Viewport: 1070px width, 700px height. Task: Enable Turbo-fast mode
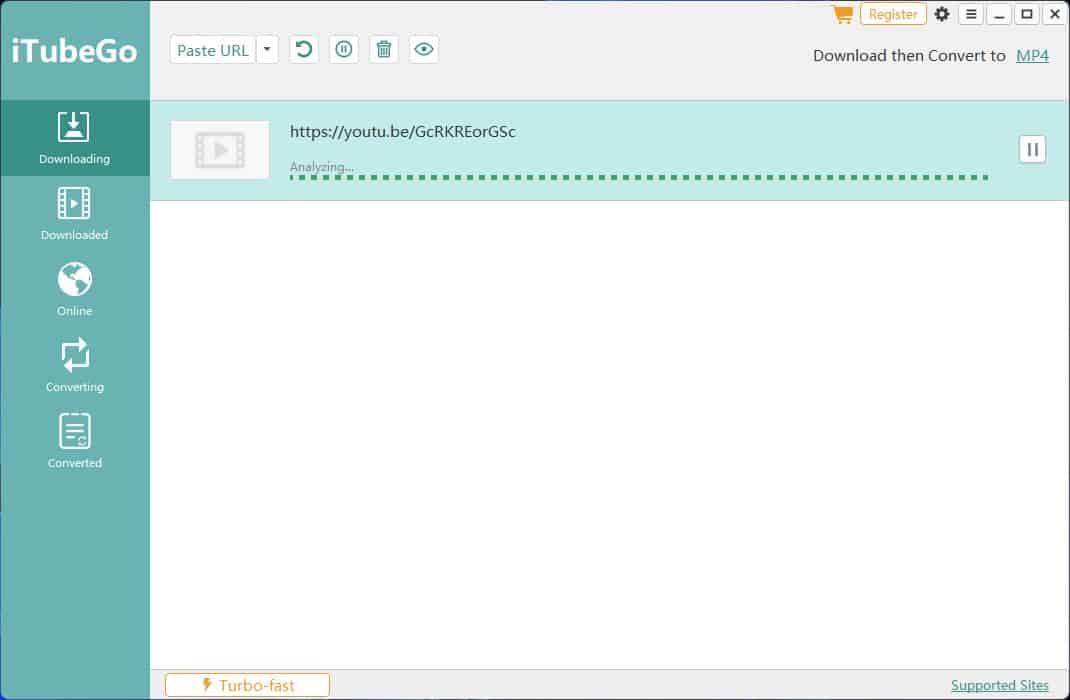click(x=248, y=685)
